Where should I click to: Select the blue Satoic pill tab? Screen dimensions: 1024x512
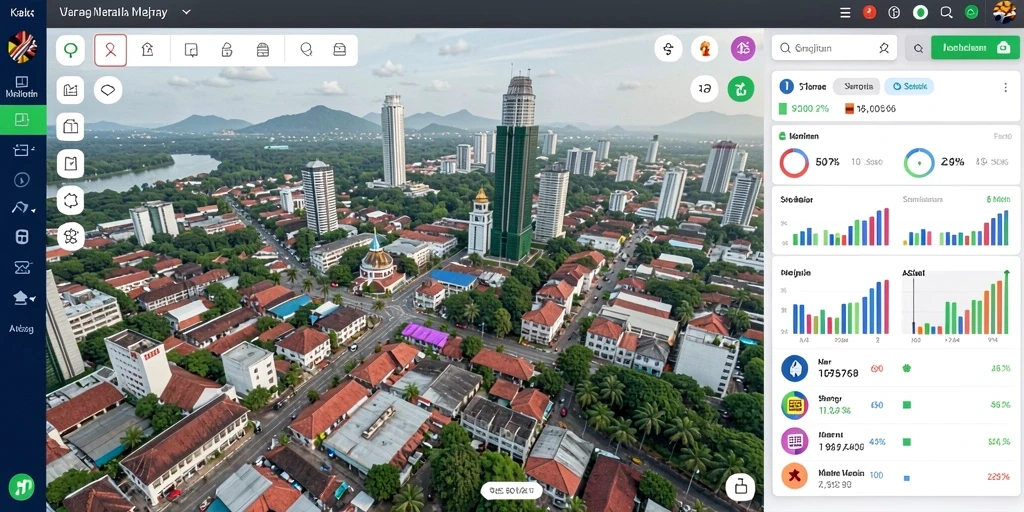(909, 86)
